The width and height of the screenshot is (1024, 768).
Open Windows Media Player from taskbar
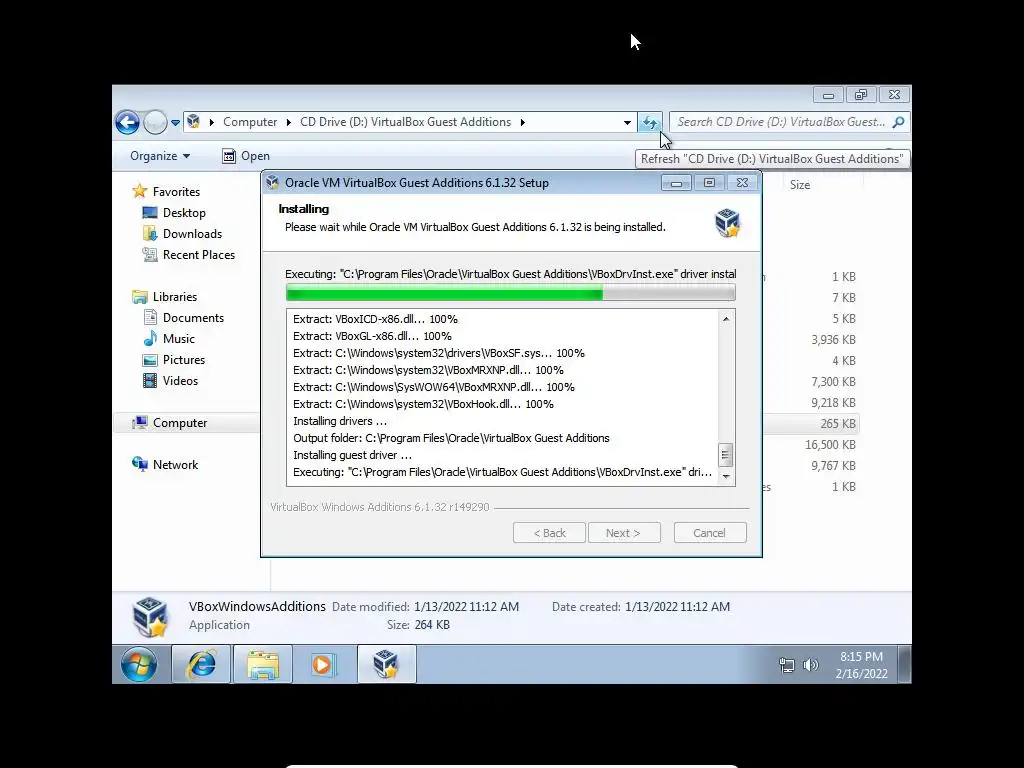[323, 665]
